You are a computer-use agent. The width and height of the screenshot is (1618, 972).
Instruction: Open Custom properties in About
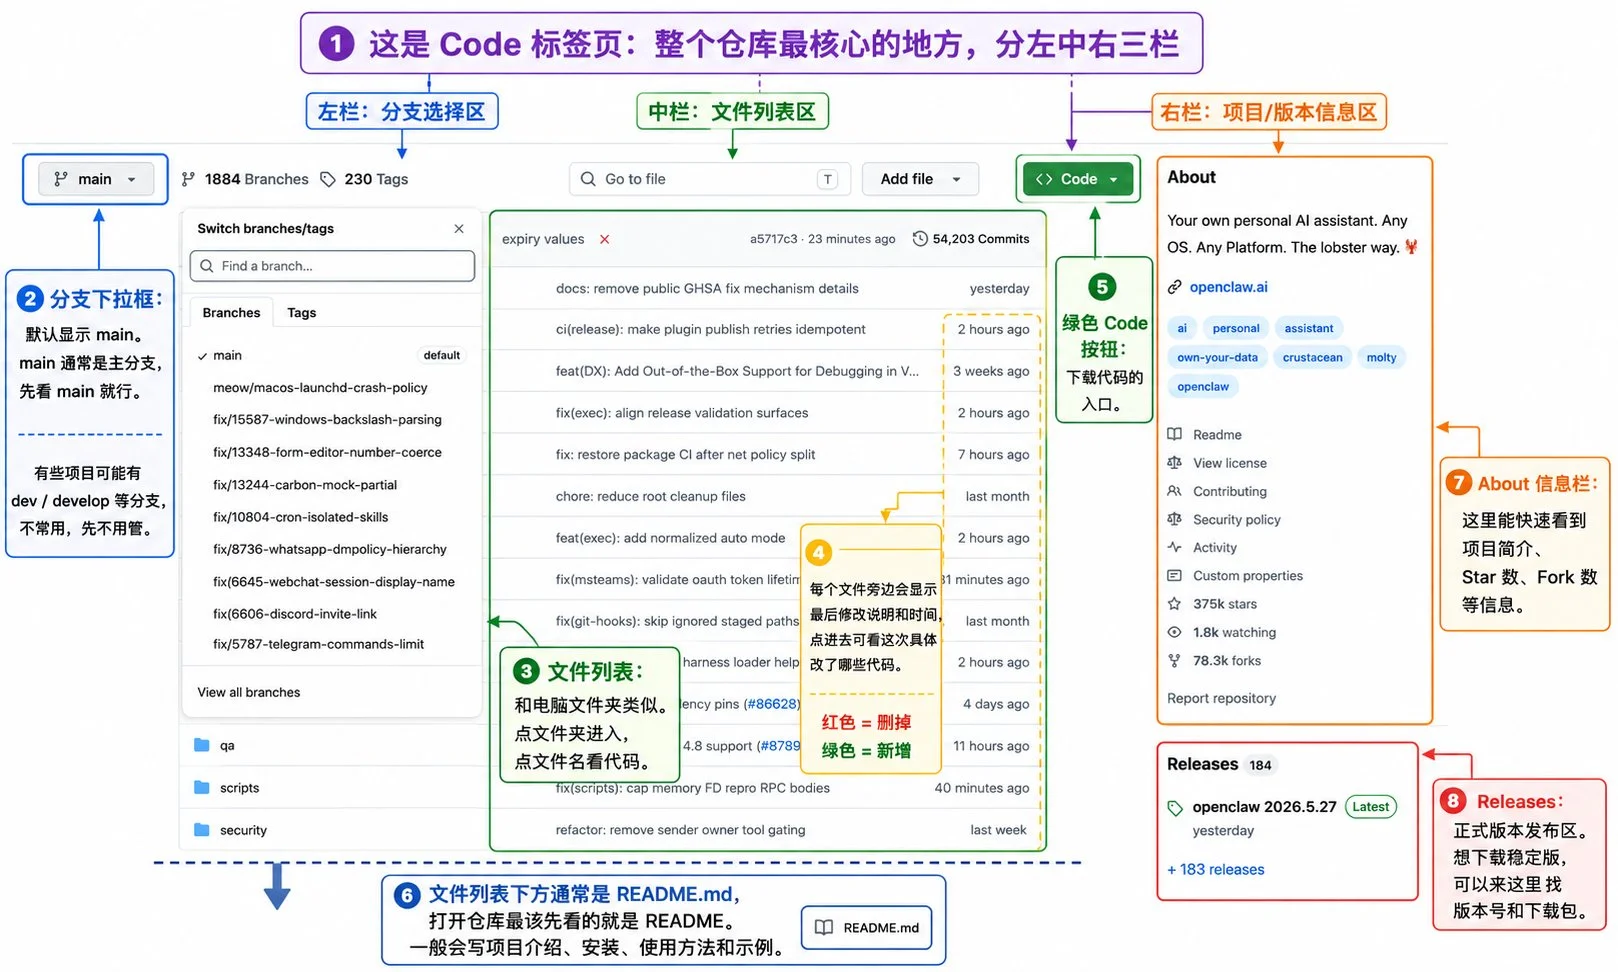[x=1247, y=576]
